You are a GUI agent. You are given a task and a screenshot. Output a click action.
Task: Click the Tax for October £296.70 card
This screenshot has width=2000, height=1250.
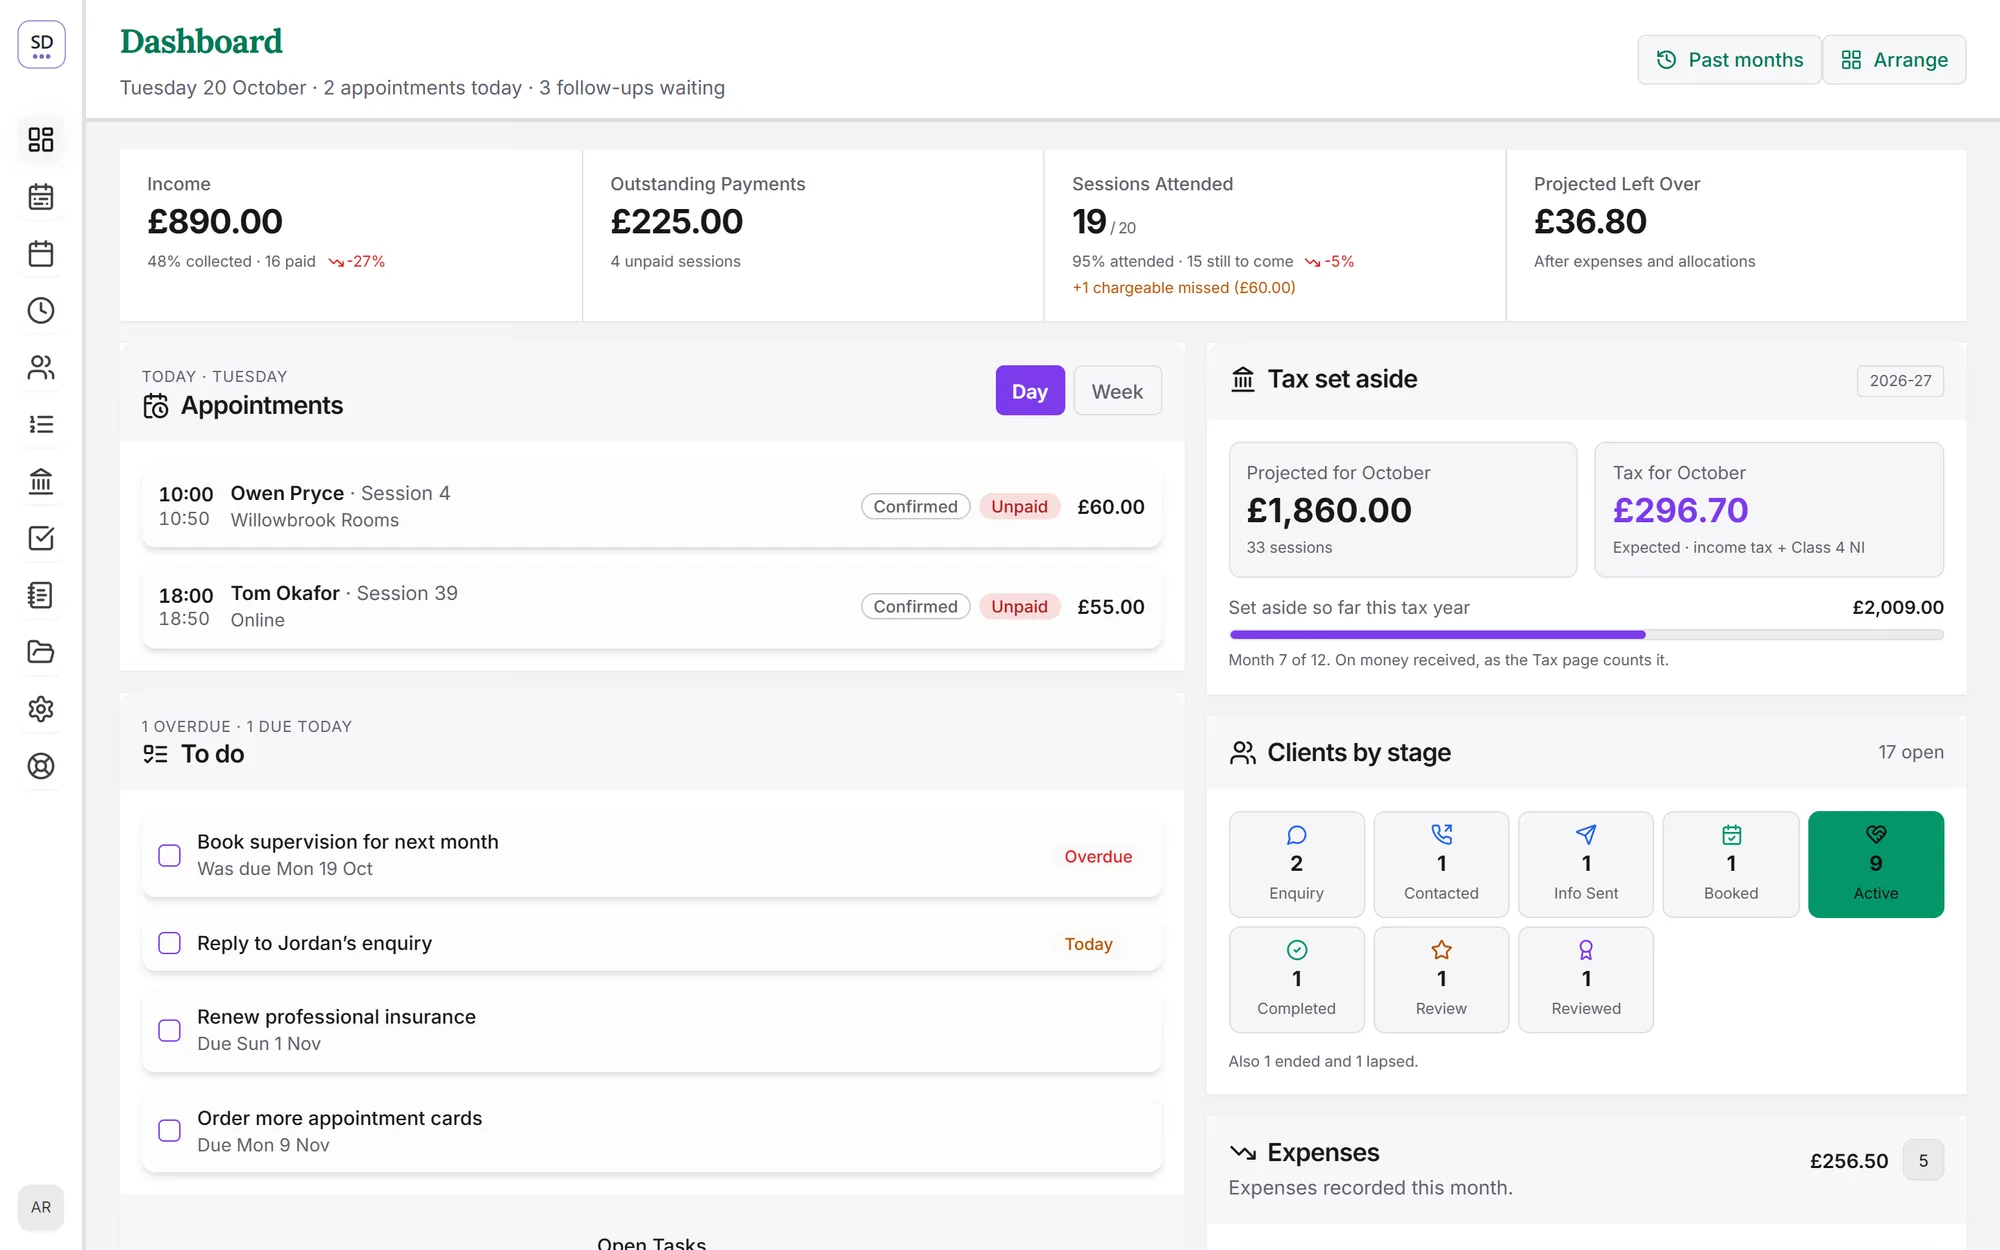click(x=1769, y=510)
